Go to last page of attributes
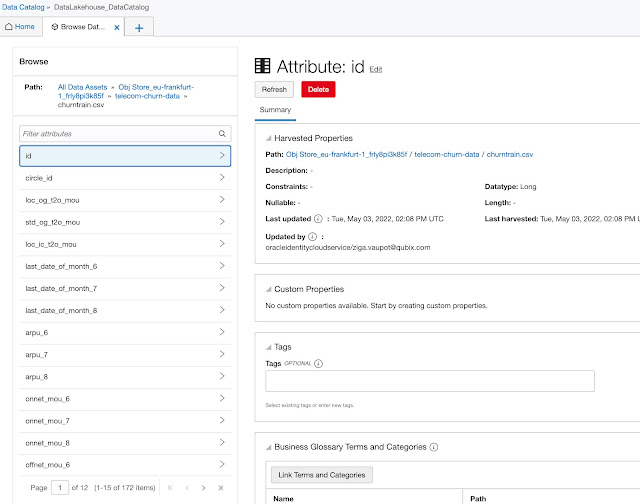The height and width of the screenshot is (504, 640). [x=220, y=488]
